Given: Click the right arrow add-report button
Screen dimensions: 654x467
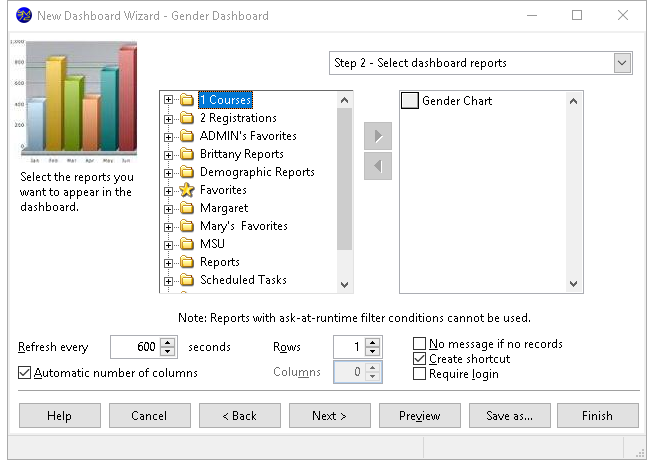Looking at the screenshot, I should click(378, 136).
